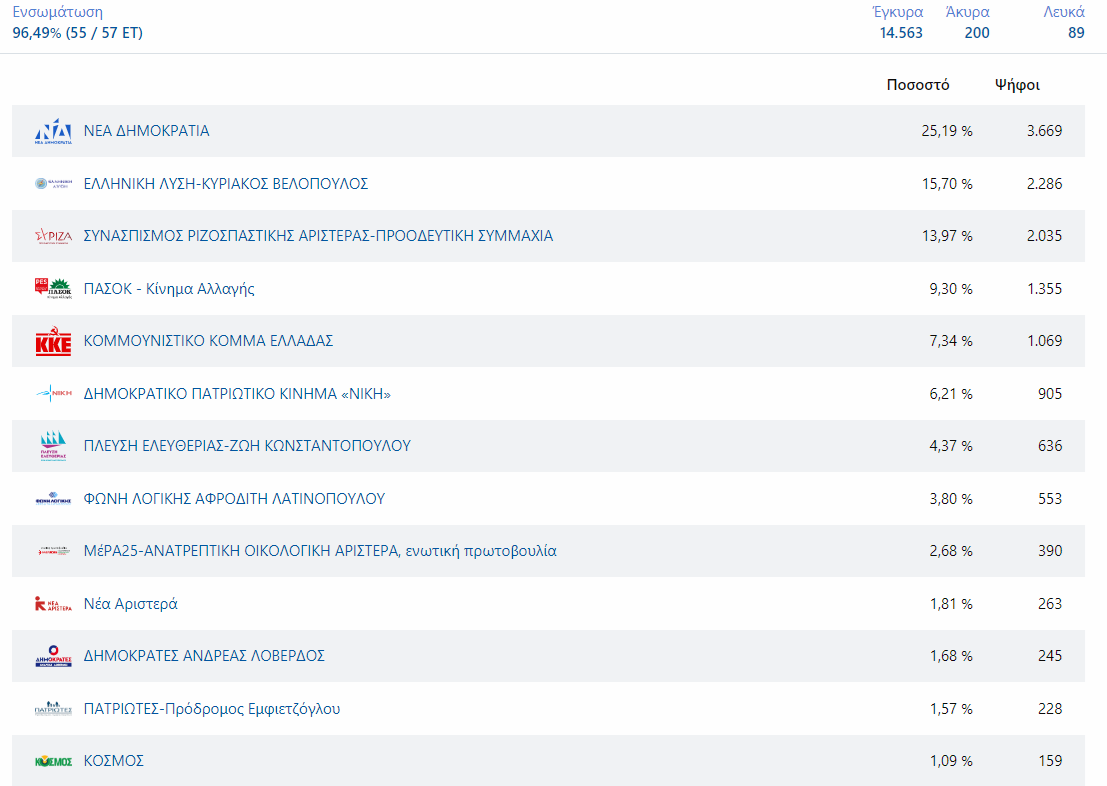Click the Ενσωμάτωση label
The height and width of the screenshot is (786, 1107).
click(58, 12)
